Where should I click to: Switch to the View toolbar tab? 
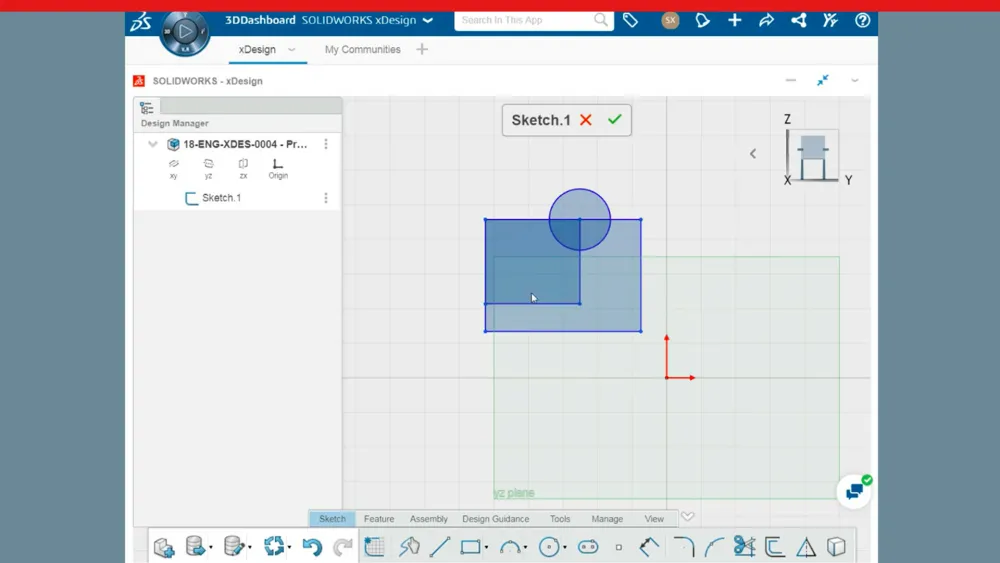[x=654, y=519]
